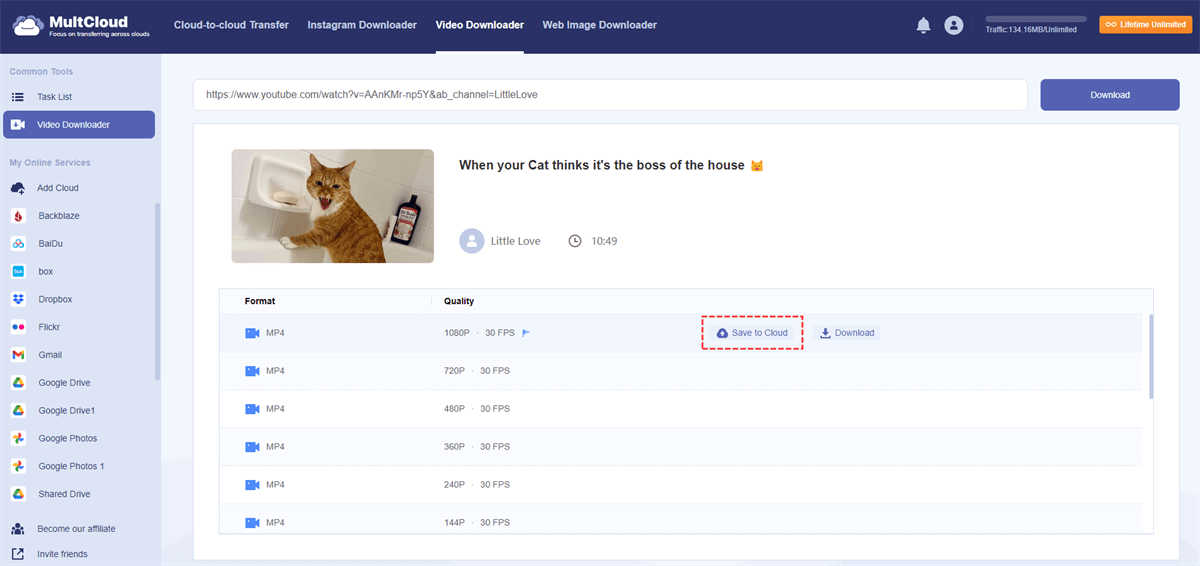Click the Add Cloud icon
The height and width of the screenshot is (566, 1200).
click(18, 188)
